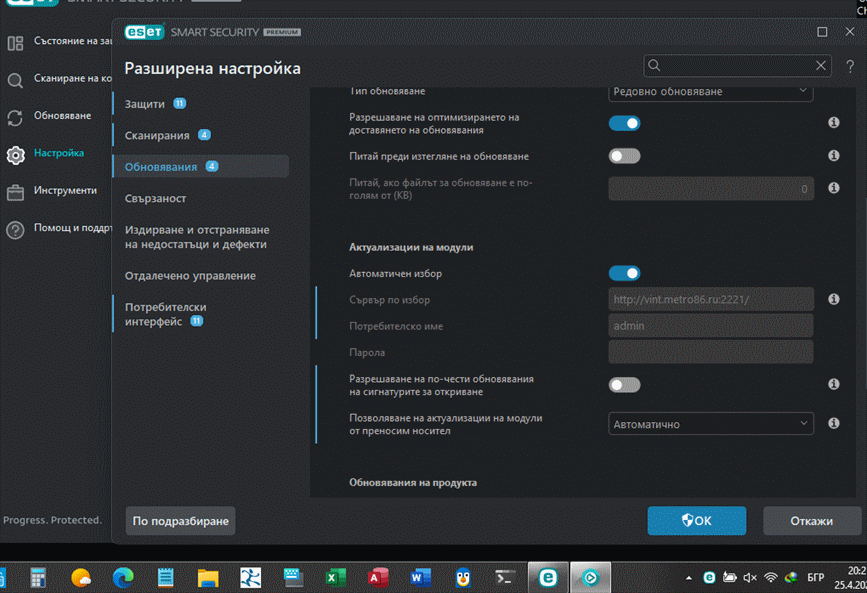
Task: Turn off Автоматичен избор toggle
Action: click(624, 273)
